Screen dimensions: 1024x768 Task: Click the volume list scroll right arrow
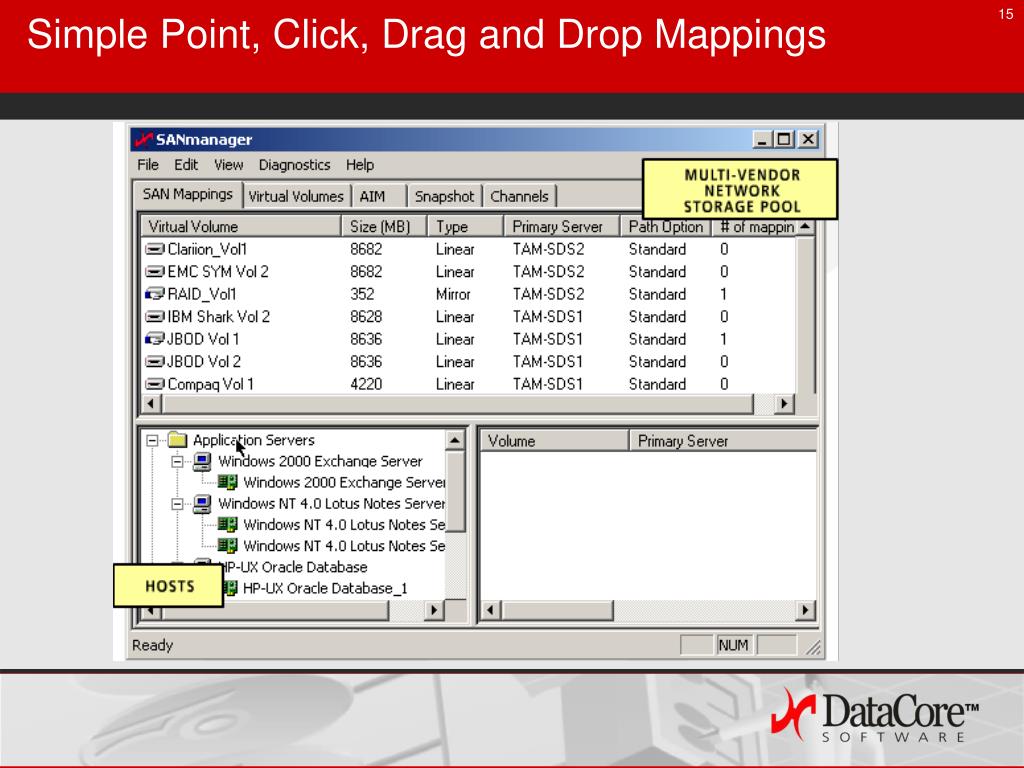coord(784,404)
